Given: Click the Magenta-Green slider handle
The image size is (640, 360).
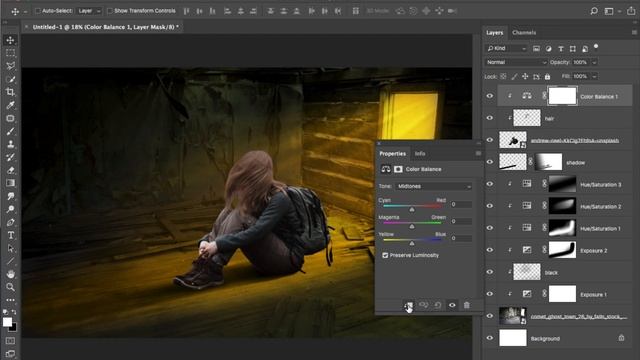Looking at the screenshot, I should (x=412, y=226).
